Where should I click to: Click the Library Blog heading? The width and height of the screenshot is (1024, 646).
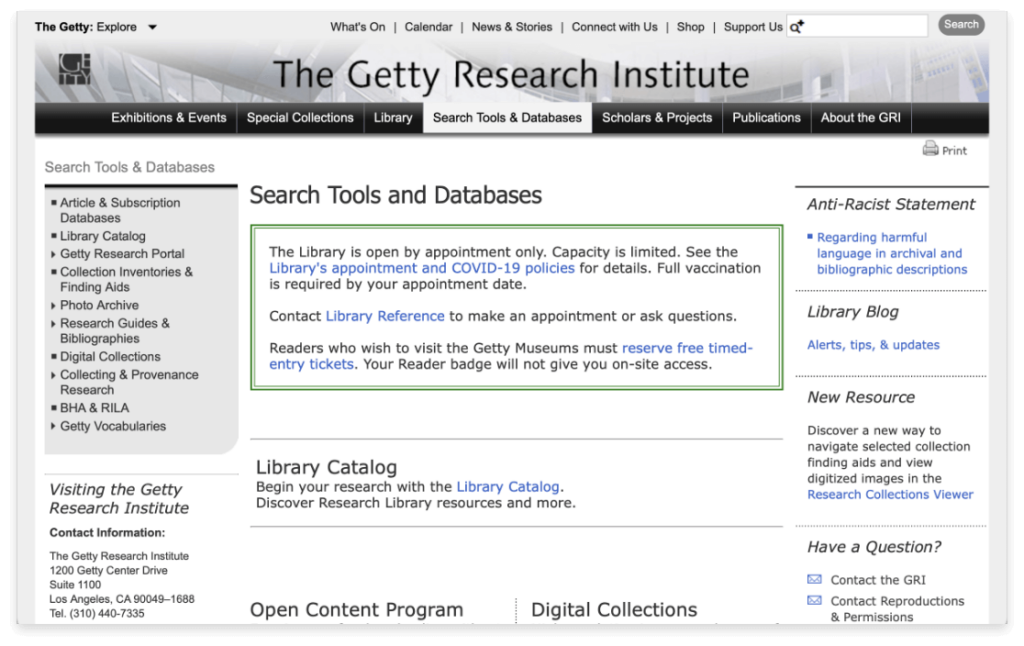853,312
